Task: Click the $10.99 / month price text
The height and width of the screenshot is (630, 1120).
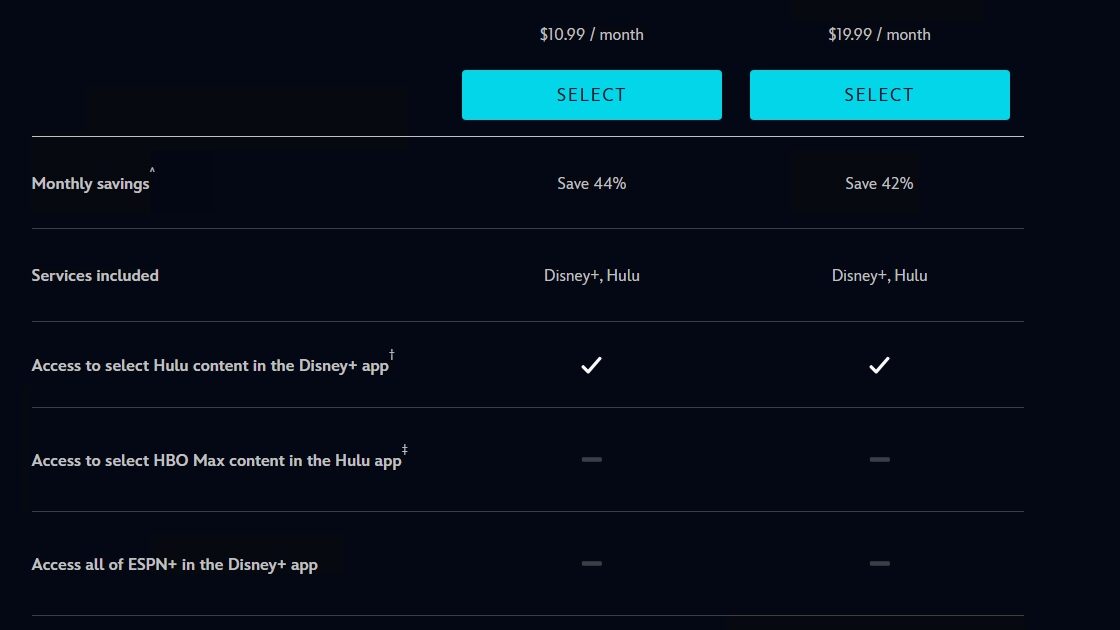Action: pyautogui.click(x=591, y=34)
